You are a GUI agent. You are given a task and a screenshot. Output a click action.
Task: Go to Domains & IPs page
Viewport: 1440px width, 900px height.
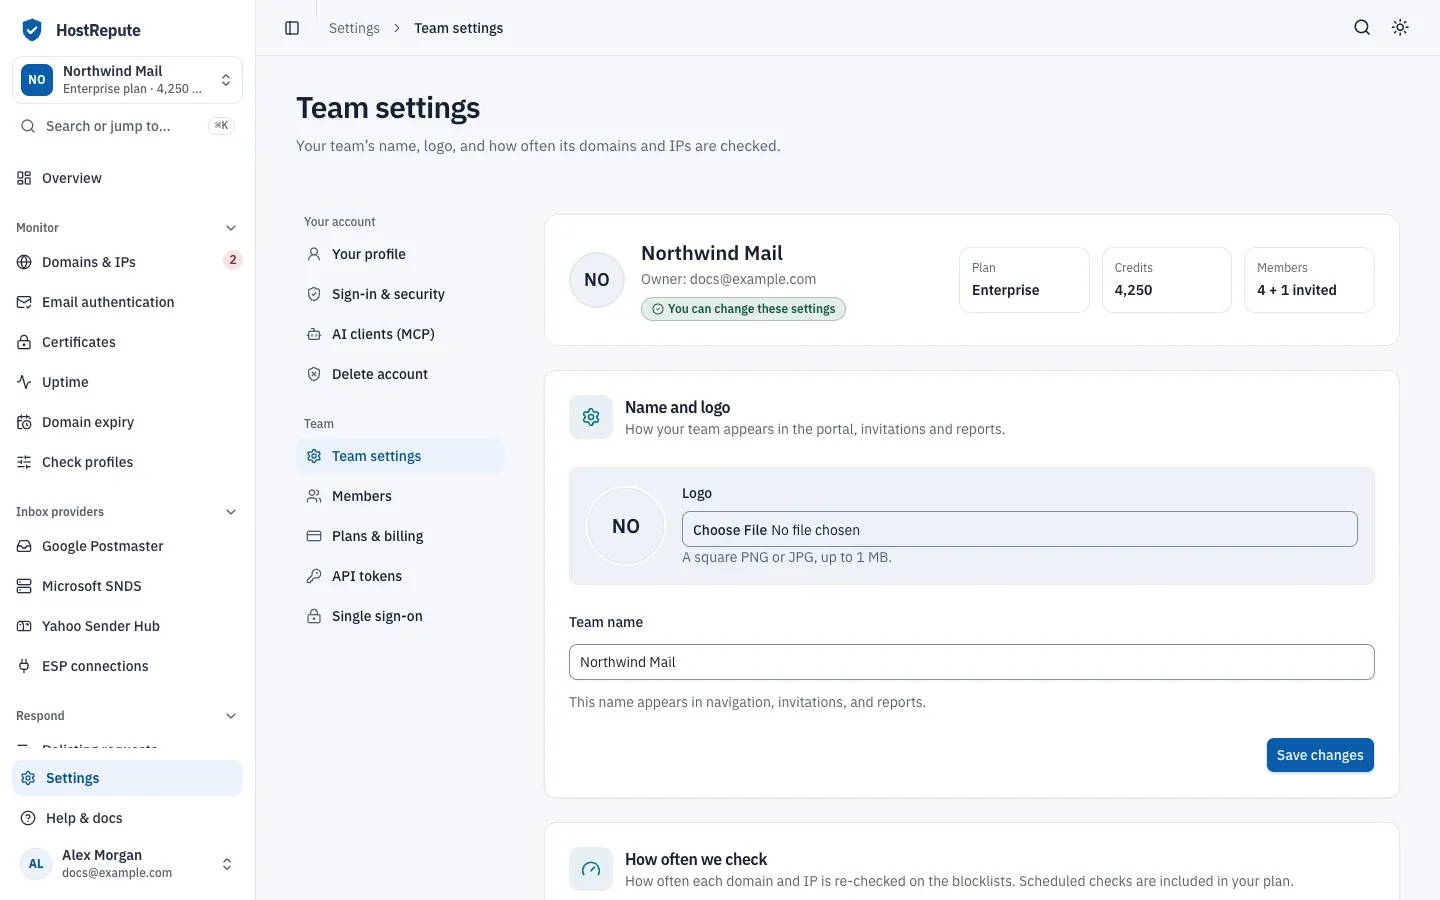[x=127, y=262]
